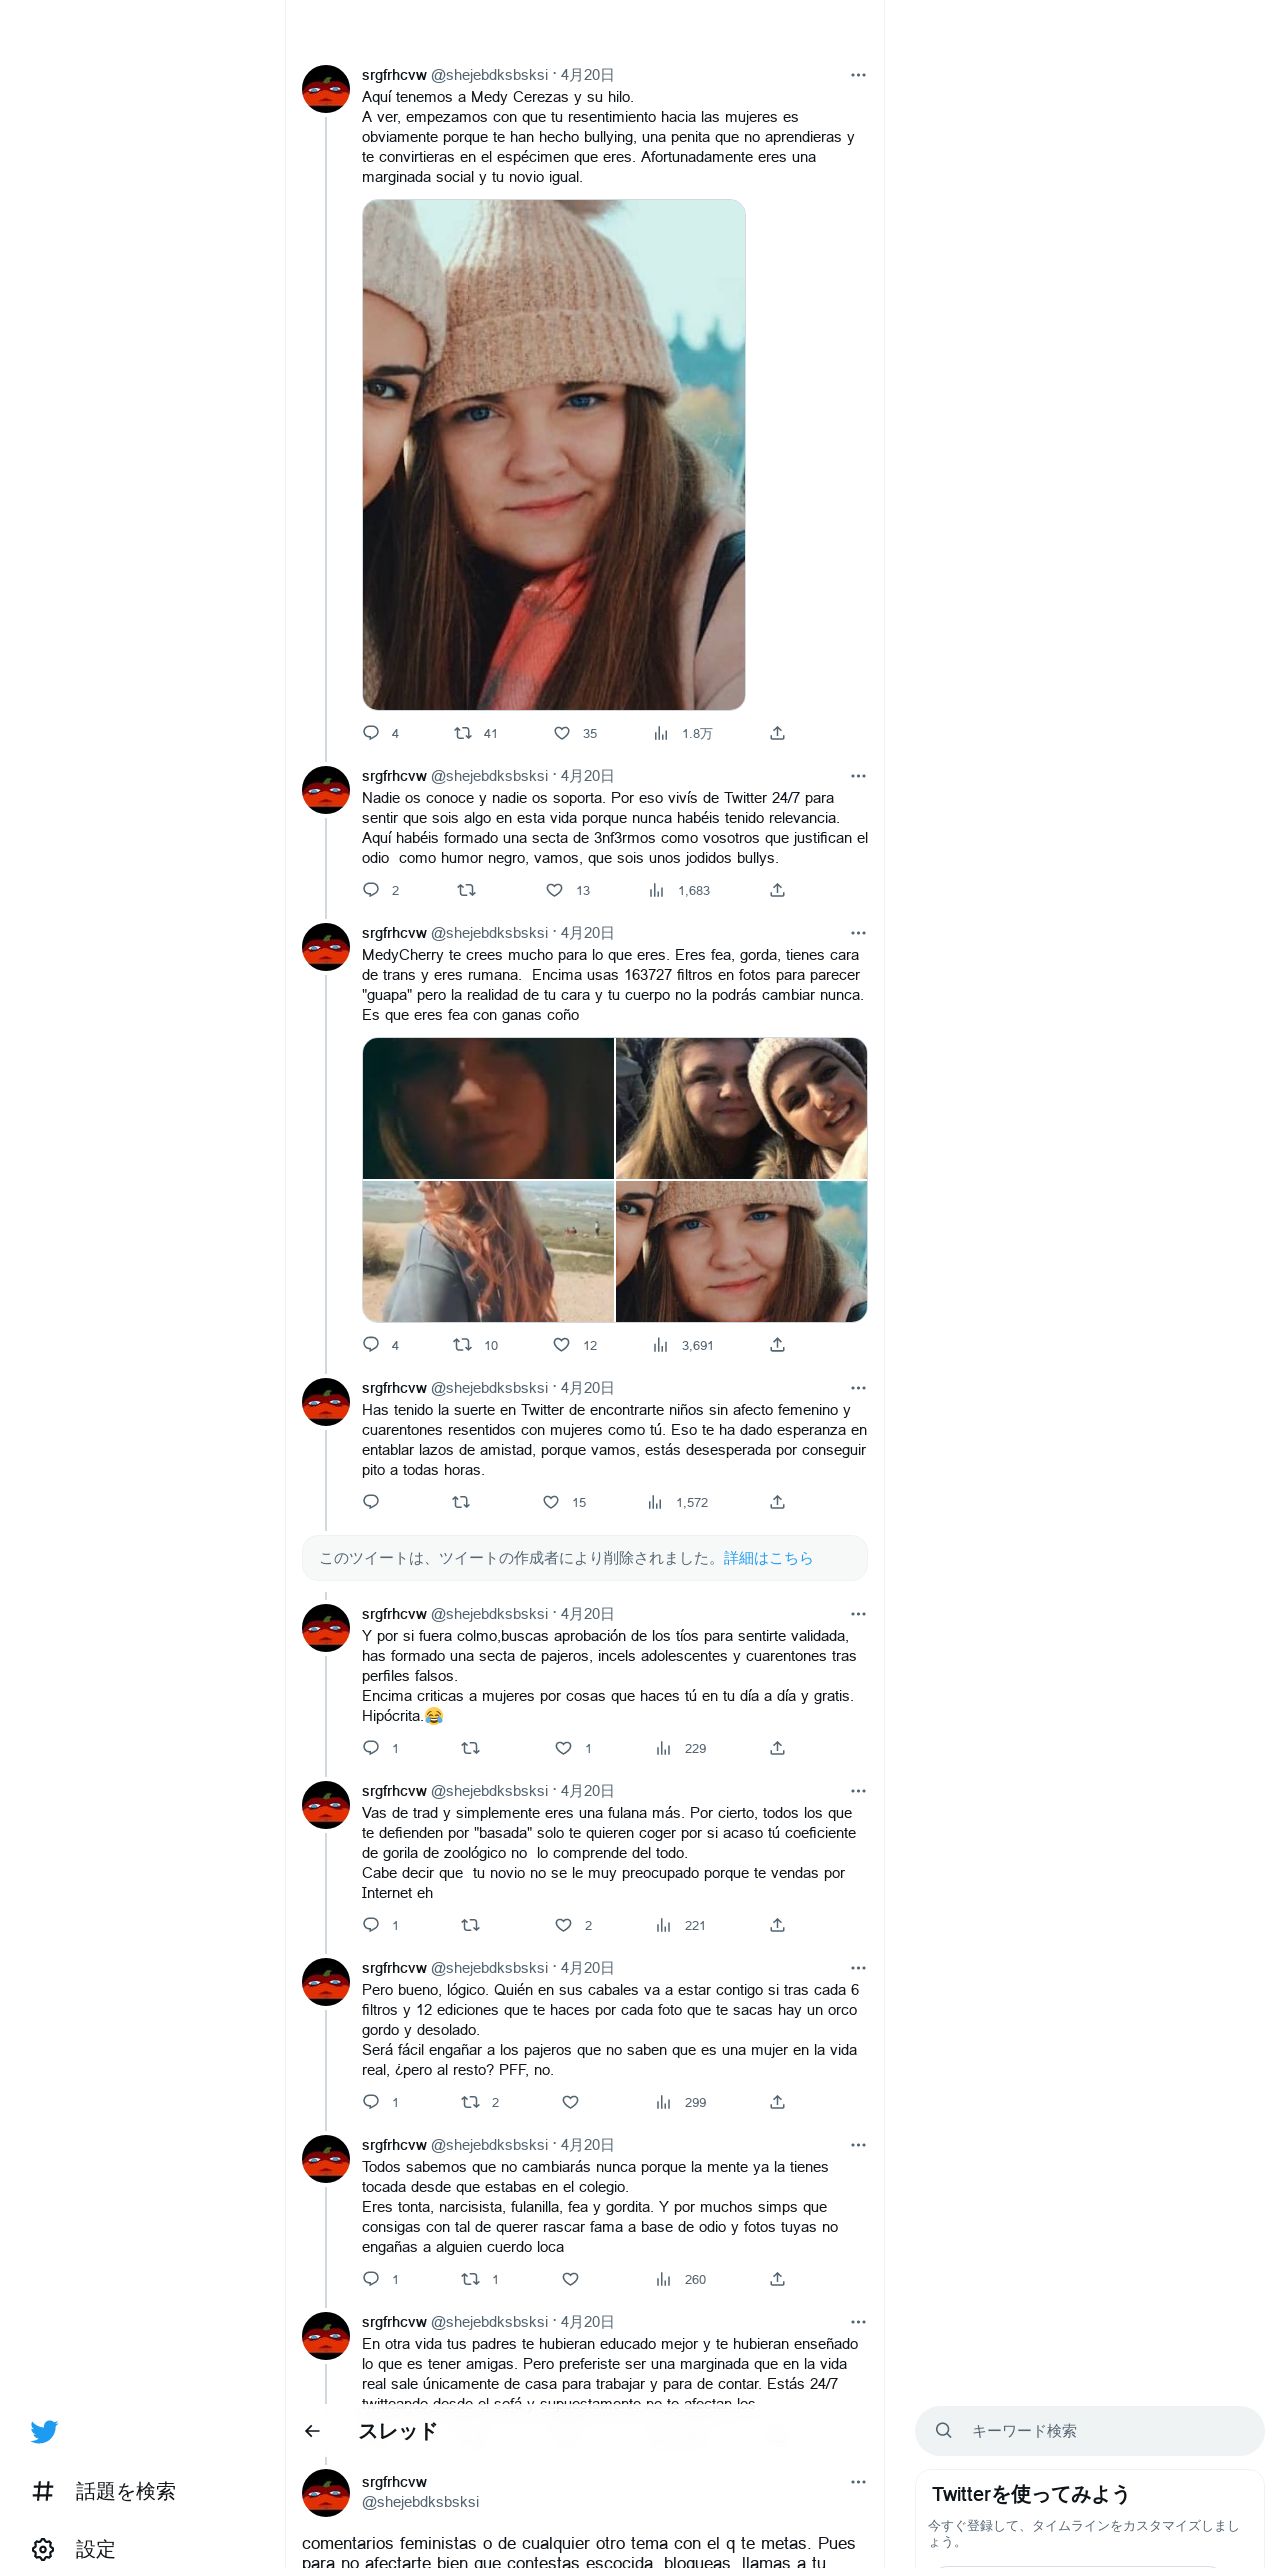View analytics showing 1.8万 views

tap(682, 733)
